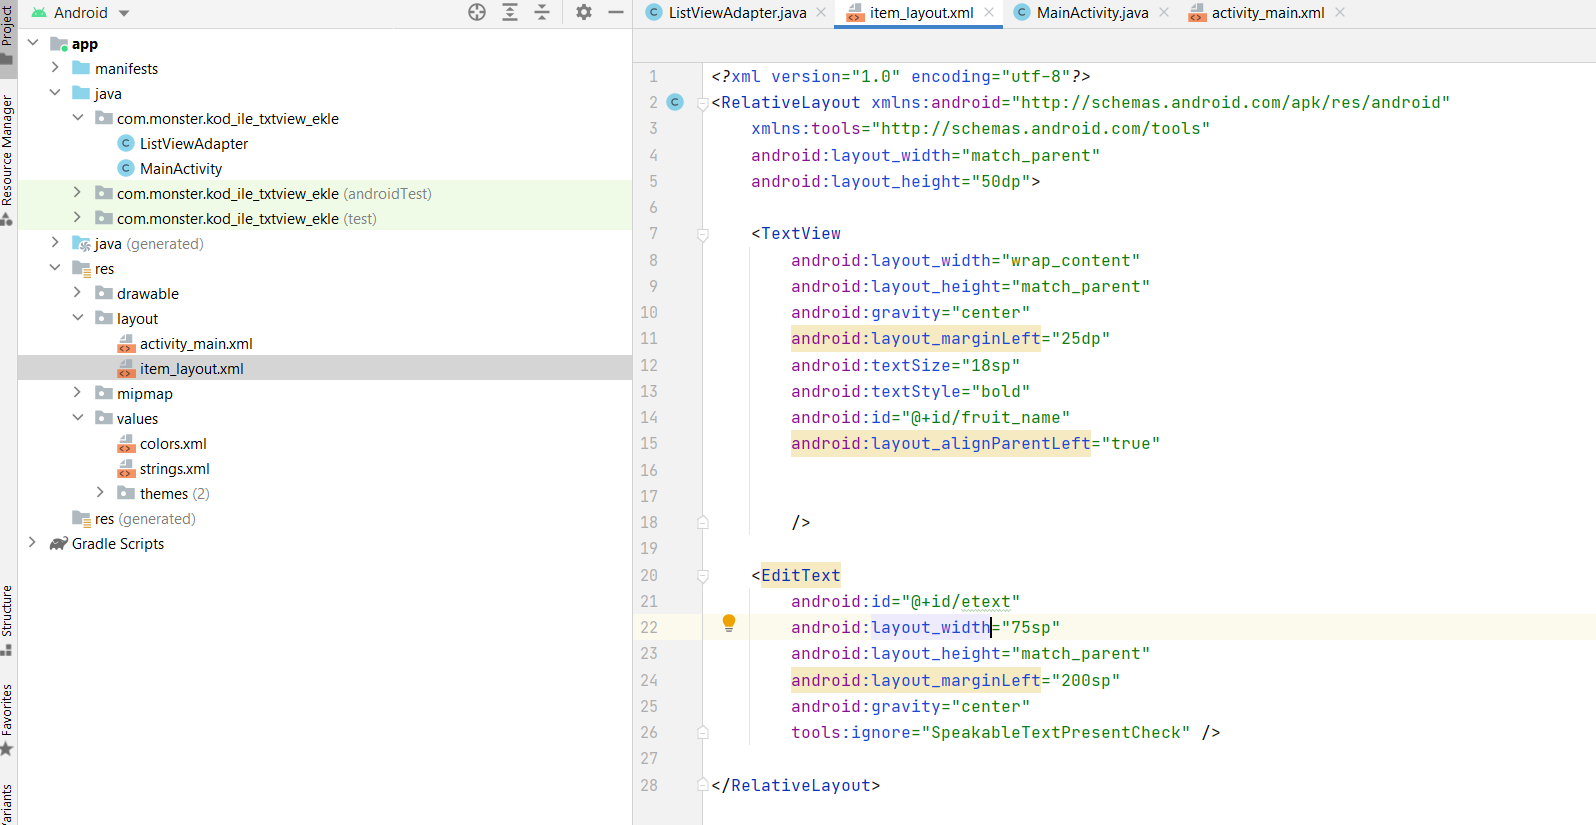Click "50dp" layout_height value
The image size is (1596, 825).
(1001, 181)
